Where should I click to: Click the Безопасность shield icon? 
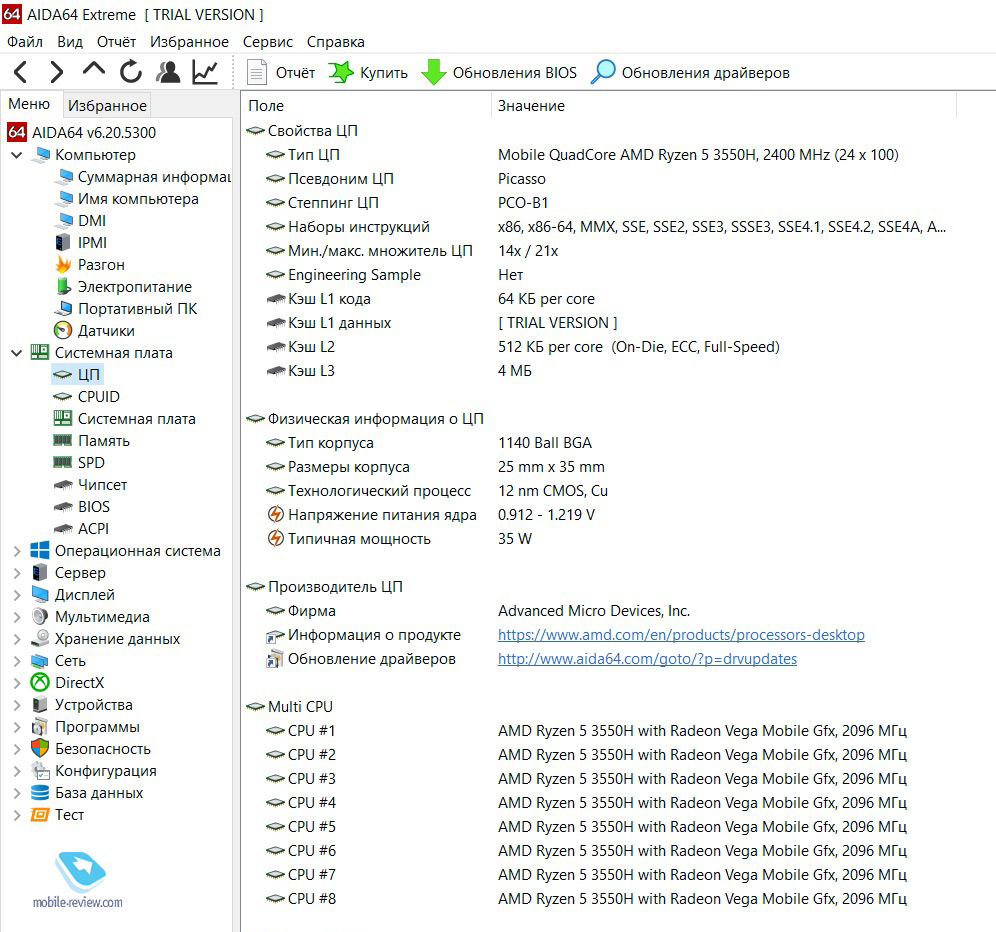pyautogui.click(x=40, y=748)
